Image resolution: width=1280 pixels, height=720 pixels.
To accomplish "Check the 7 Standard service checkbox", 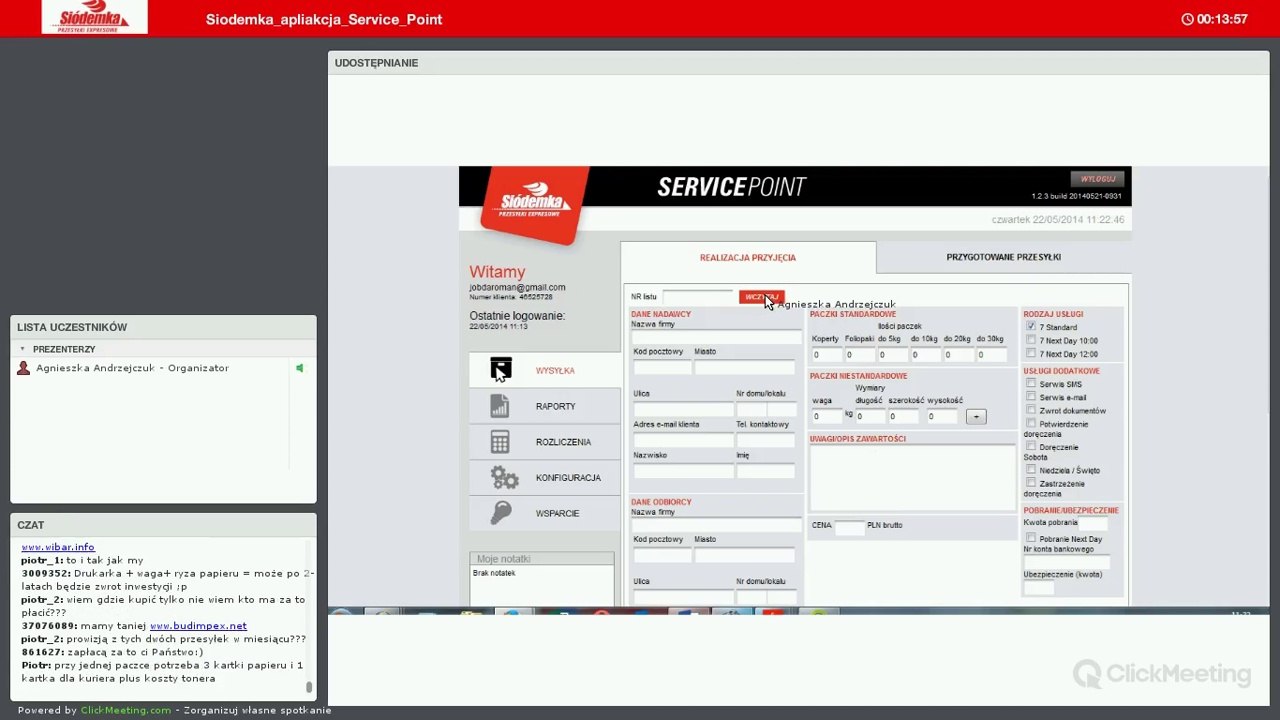I will coord(1031,326).
